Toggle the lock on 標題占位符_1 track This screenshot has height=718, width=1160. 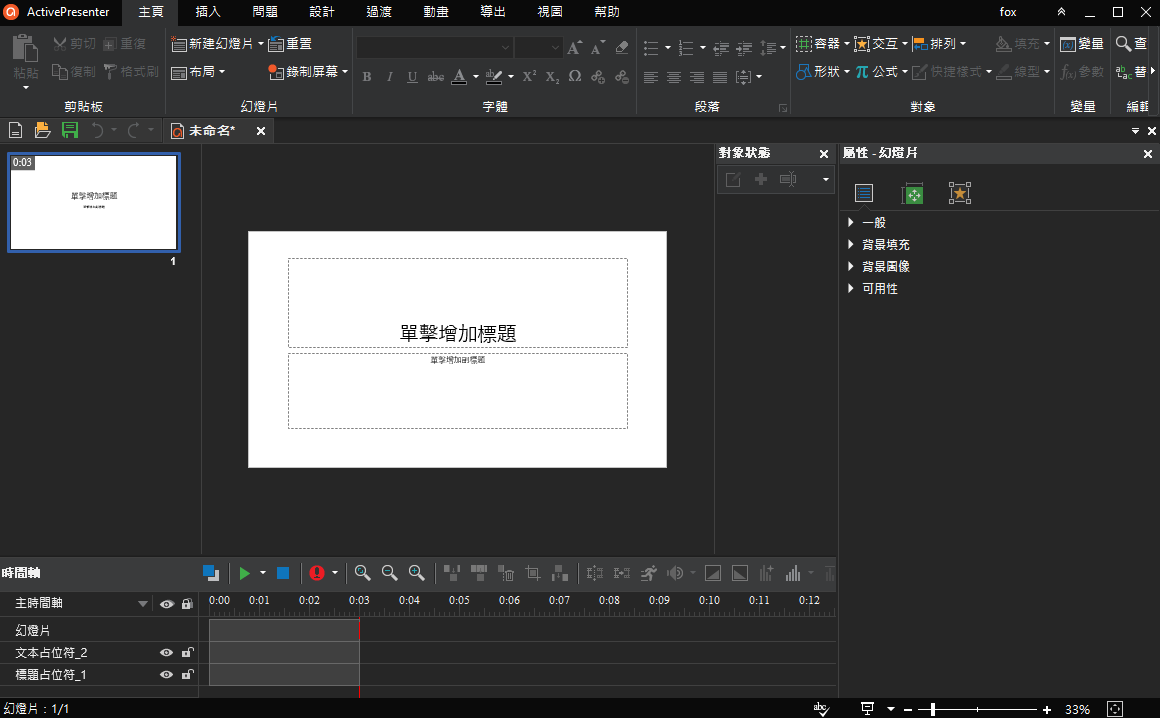point(187,674)
